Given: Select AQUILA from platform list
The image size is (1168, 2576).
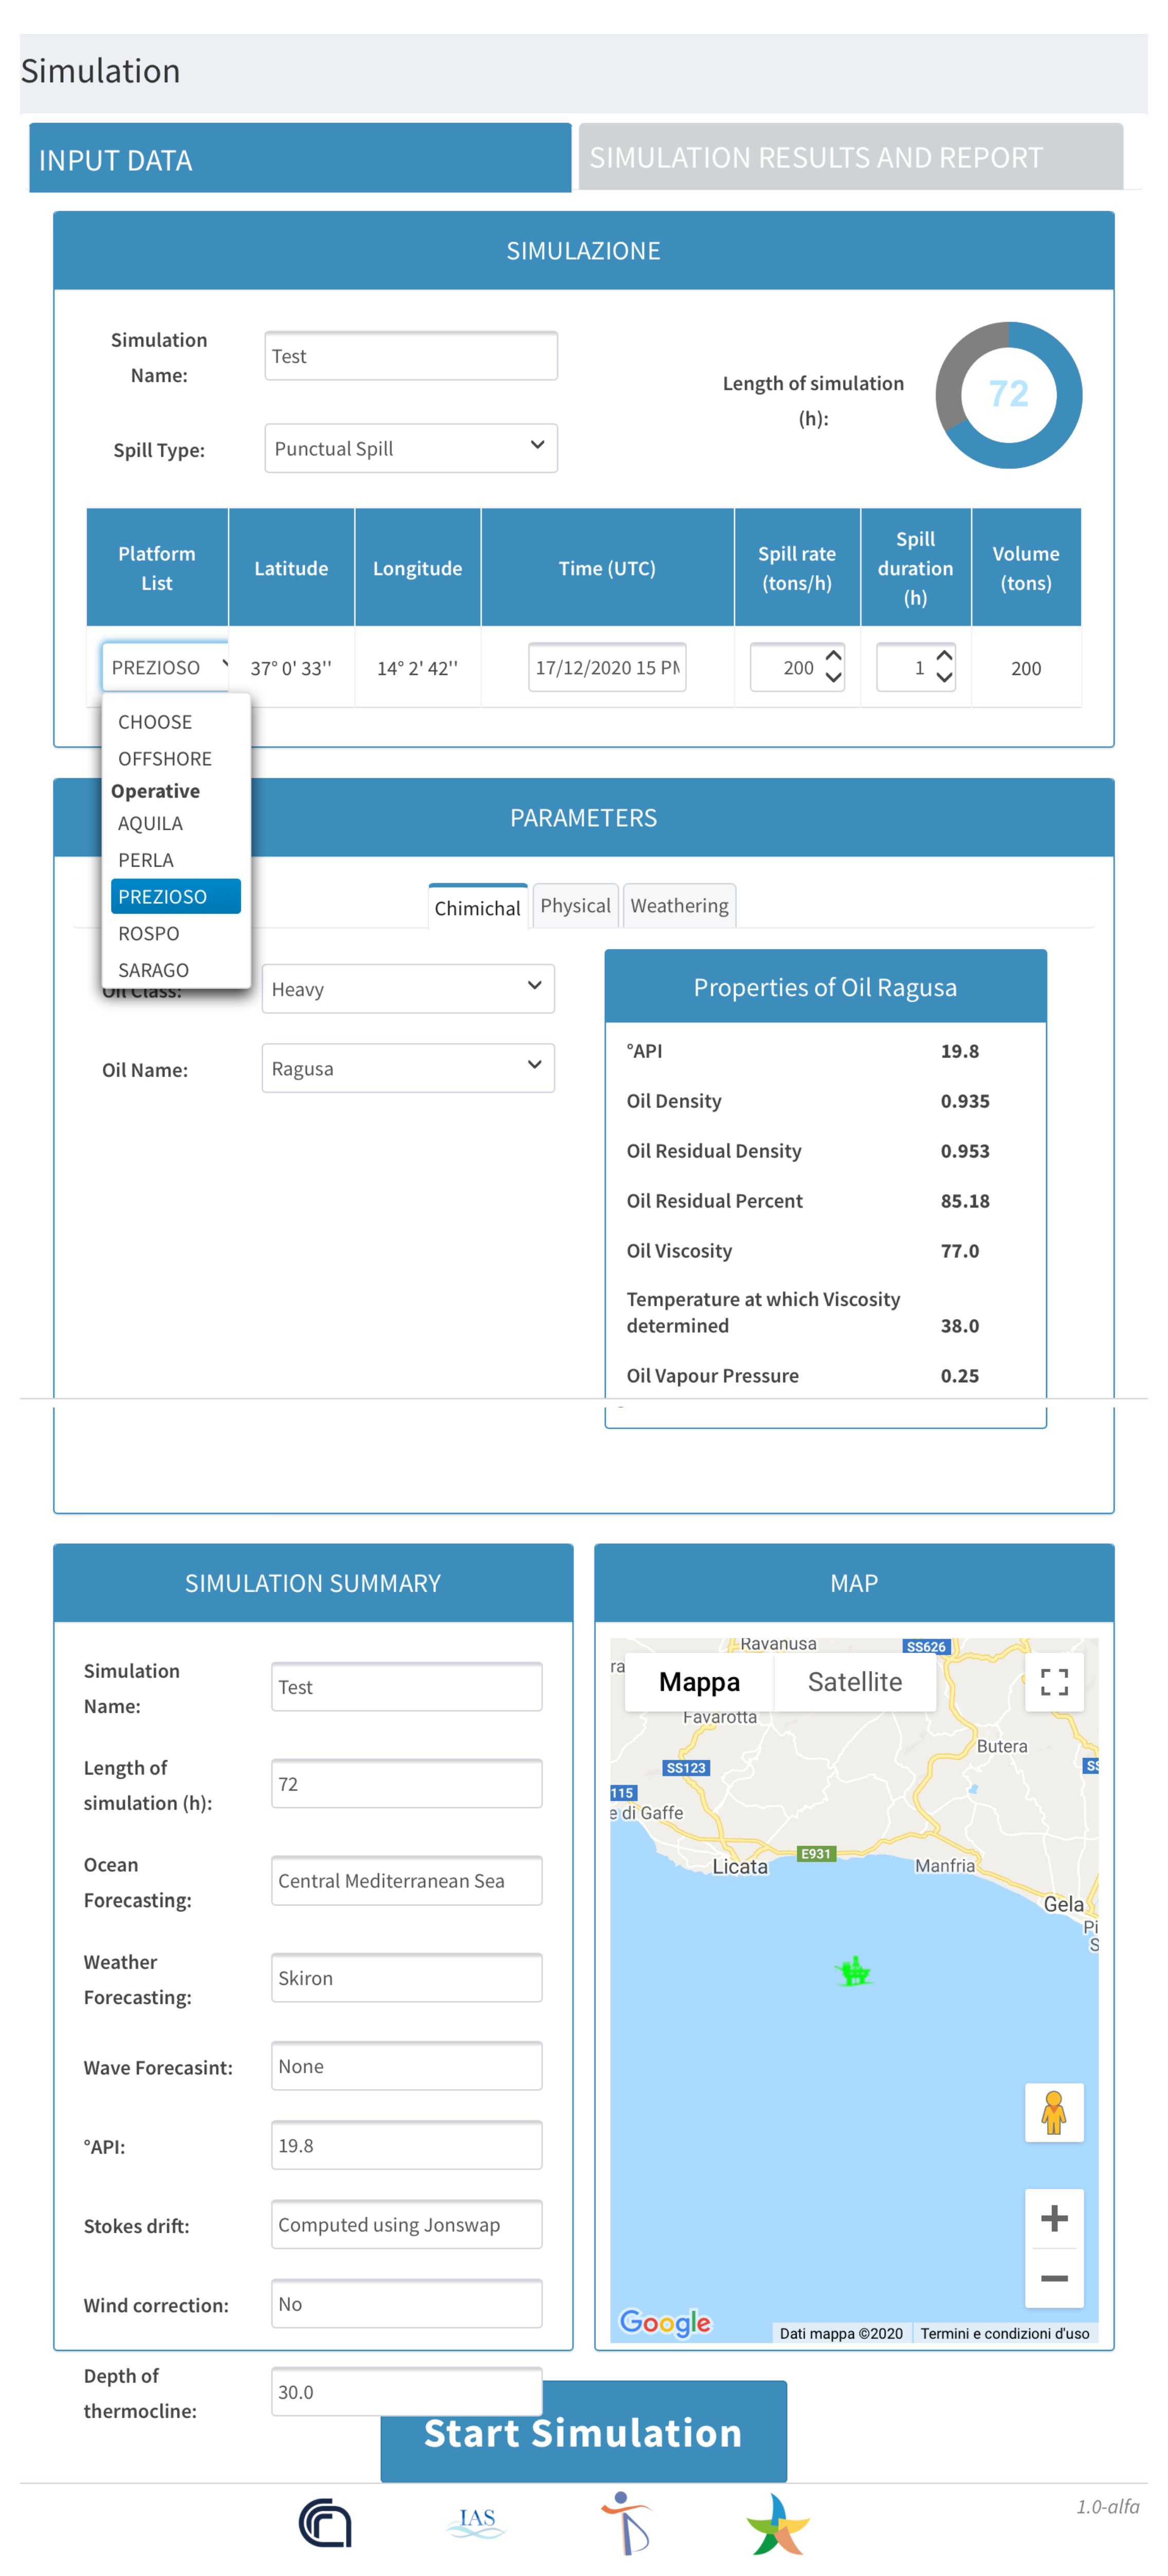Looking at the screenshot, I should (175, 823).
